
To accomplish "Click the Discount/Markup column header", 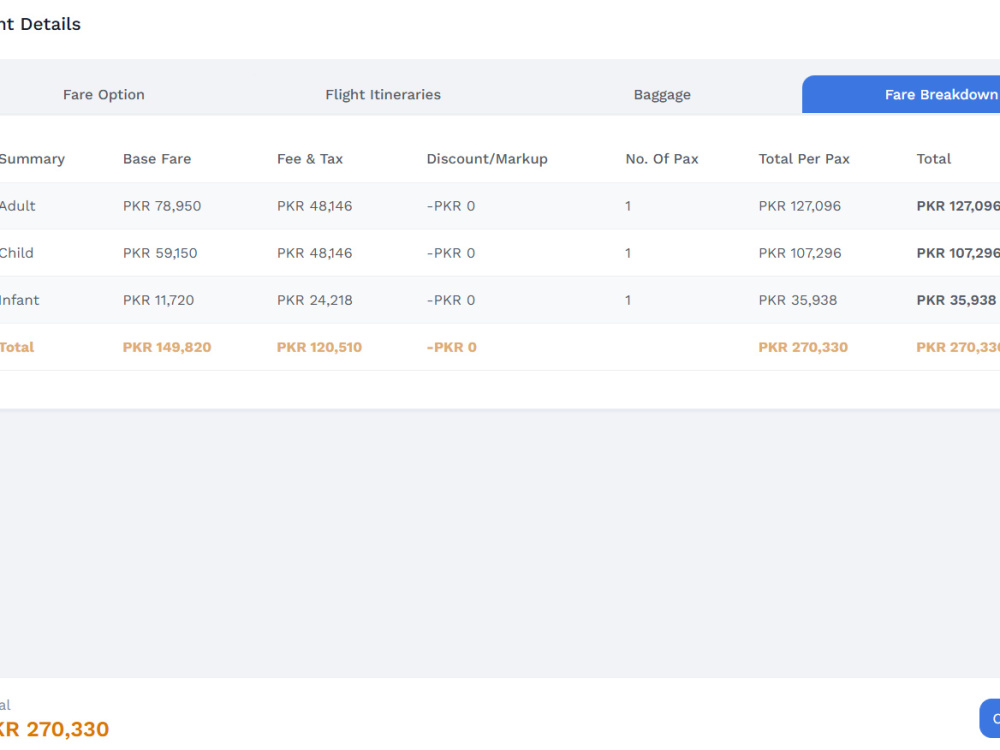I will 487,159.
